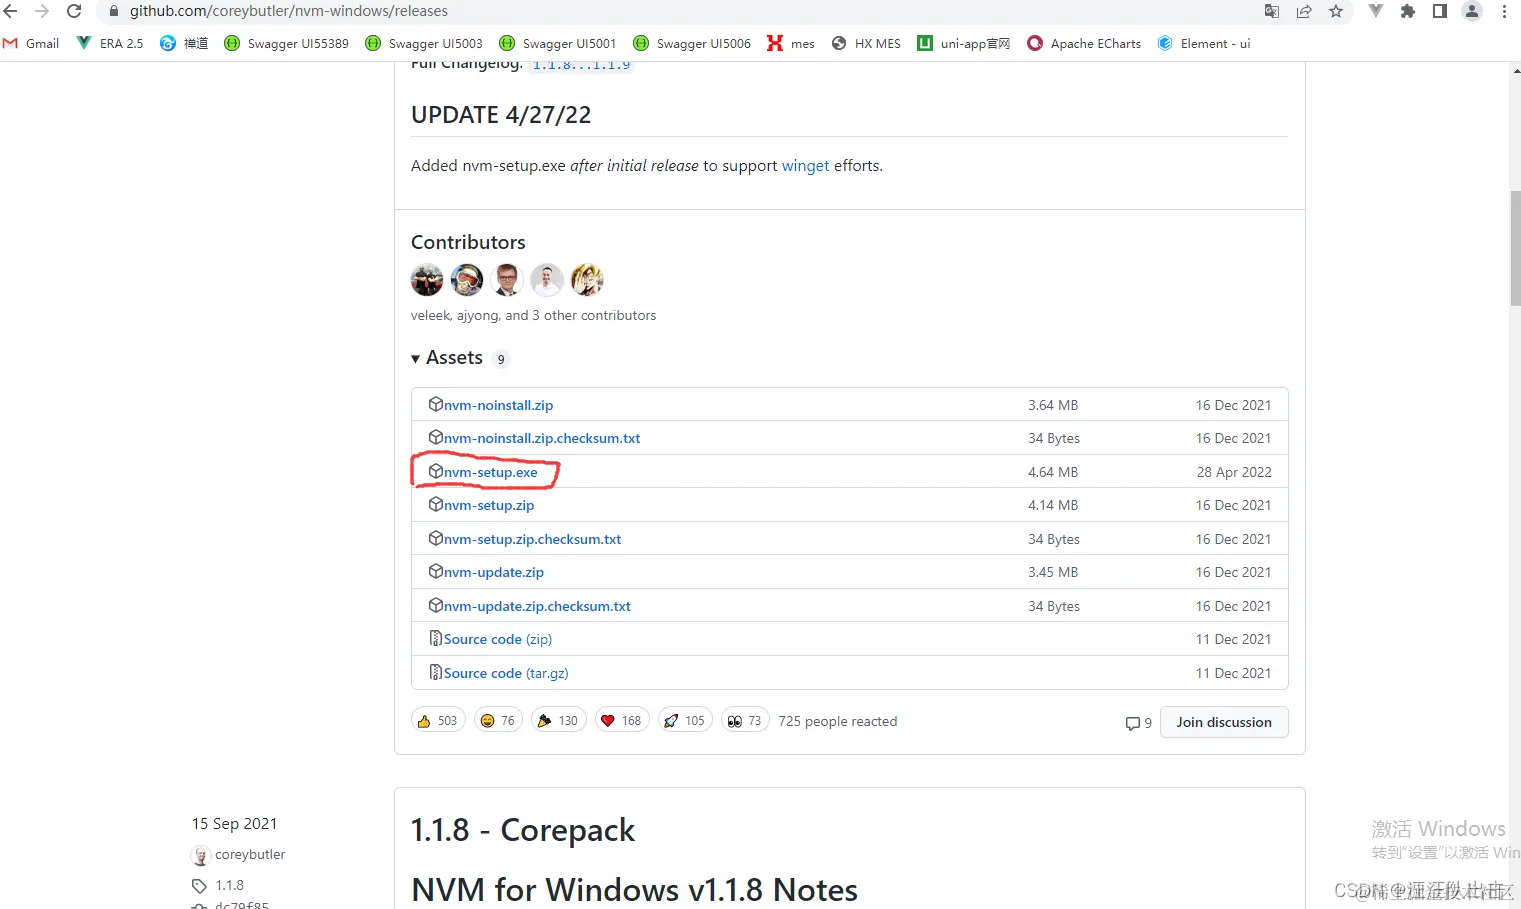Image resolution: width=1521 pixels, height=909 pixels.
Task: Click fourth contributor avatar
Action: pos(547,280)
